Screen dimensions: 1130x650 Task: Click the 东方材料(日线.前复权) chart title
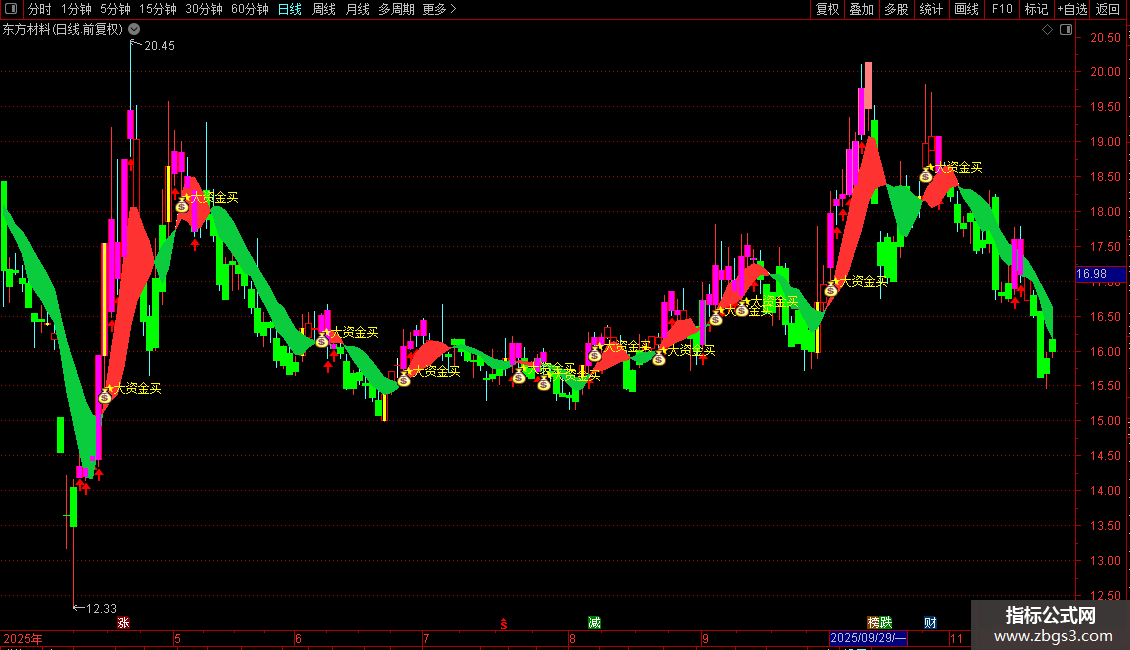[x=63, y=30]
